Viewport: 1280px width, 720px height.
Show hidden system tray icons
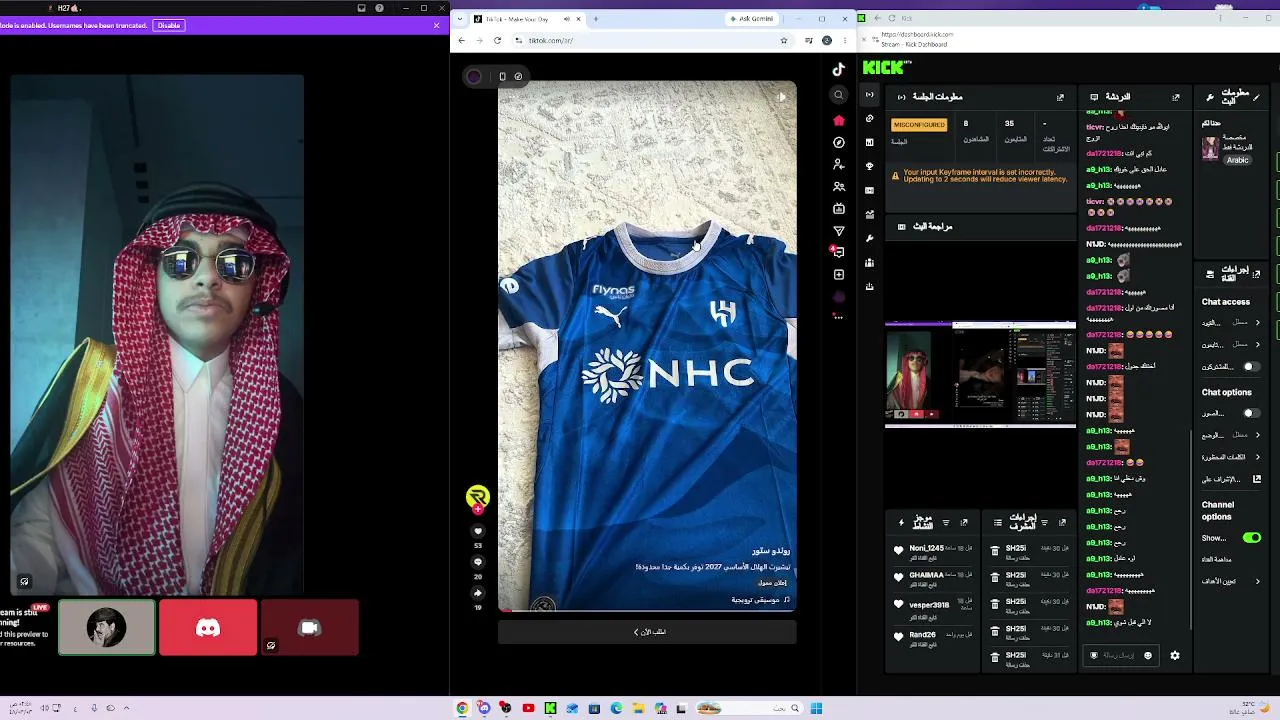[125, 708]
